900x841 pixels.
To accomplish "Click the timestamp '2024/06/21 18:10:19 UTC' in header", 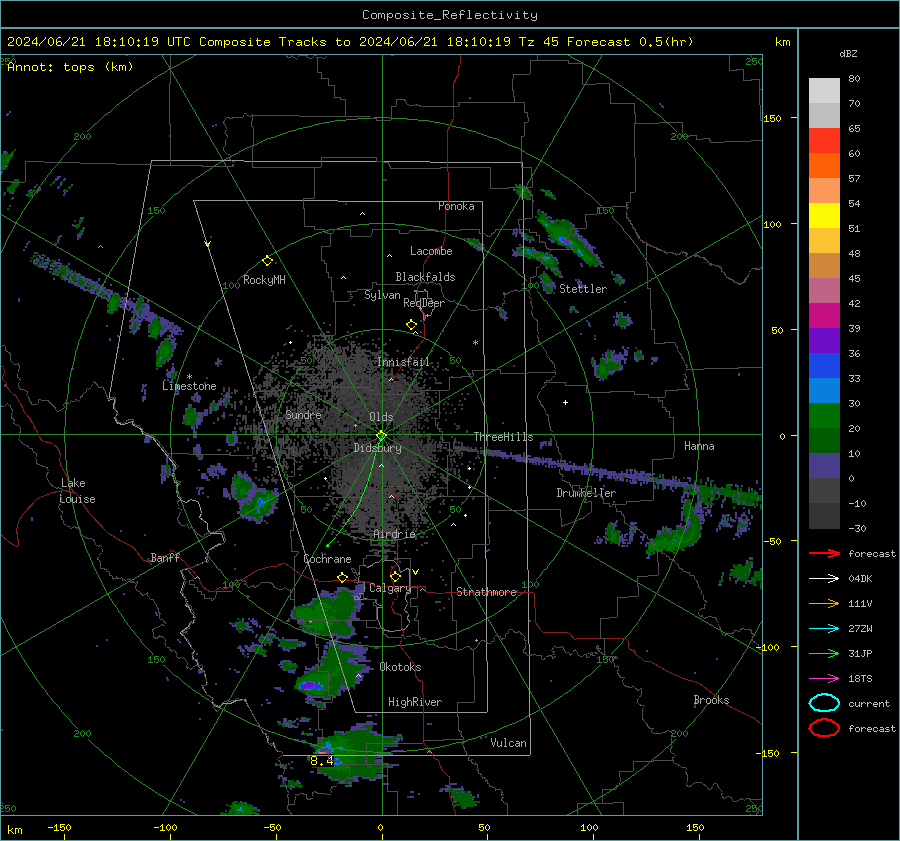I will coord(99,42).
